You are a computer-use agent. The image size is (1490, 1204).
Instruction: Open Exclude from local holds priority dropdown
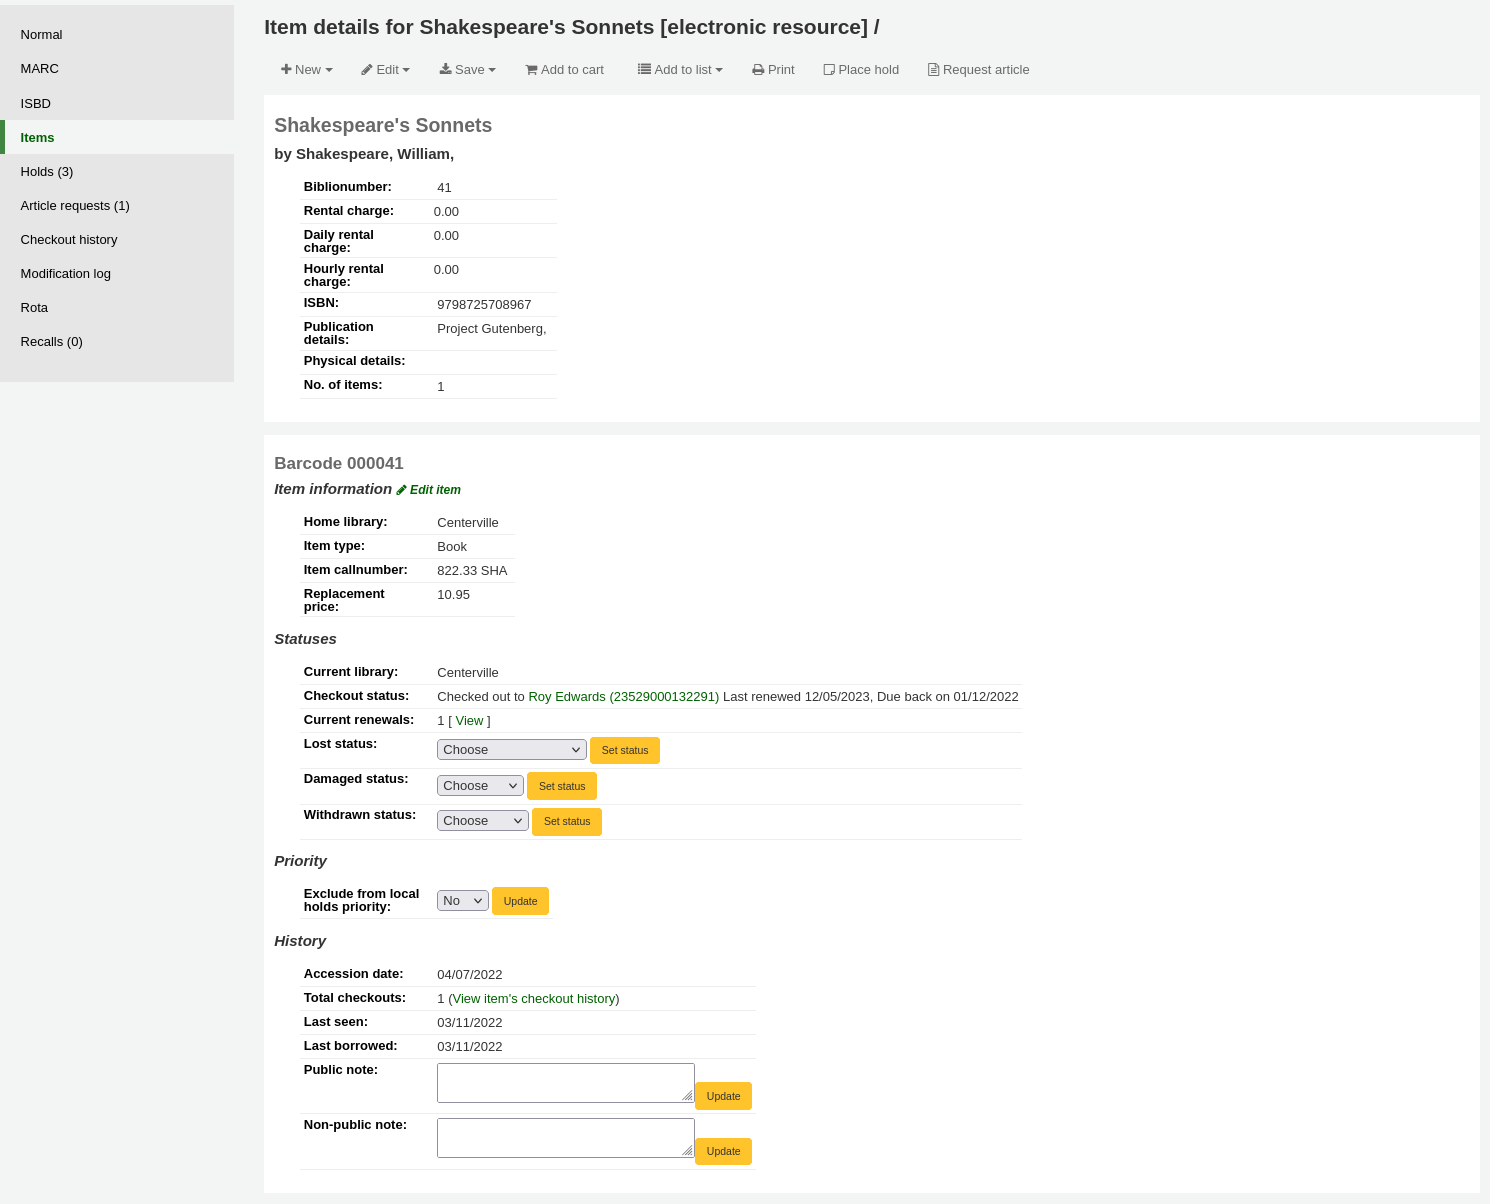[x=462, y=901]
